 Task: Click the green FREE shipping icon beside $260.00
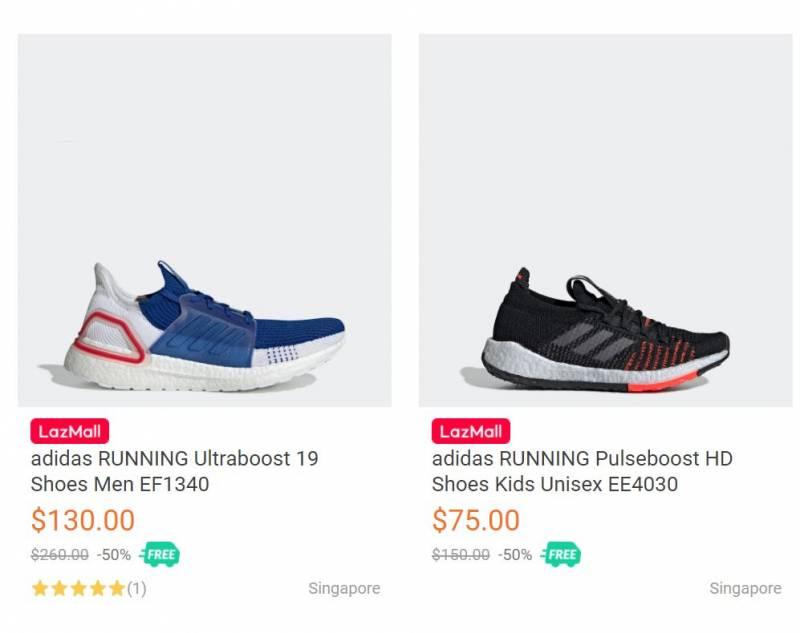(x=160, y=554)
